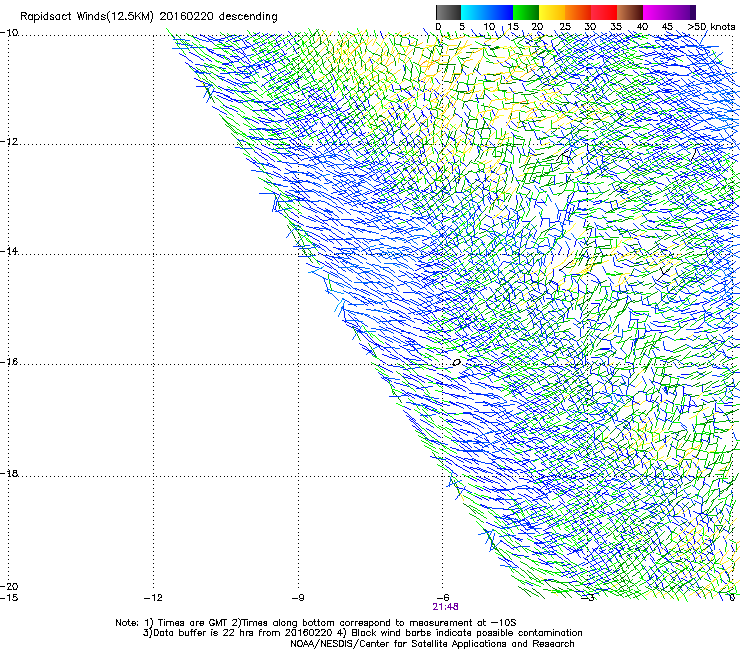The height and width of the screenshot is (650, 740).
Task: Click the -12 latitude axis label
Action: [x=9, y=142]
